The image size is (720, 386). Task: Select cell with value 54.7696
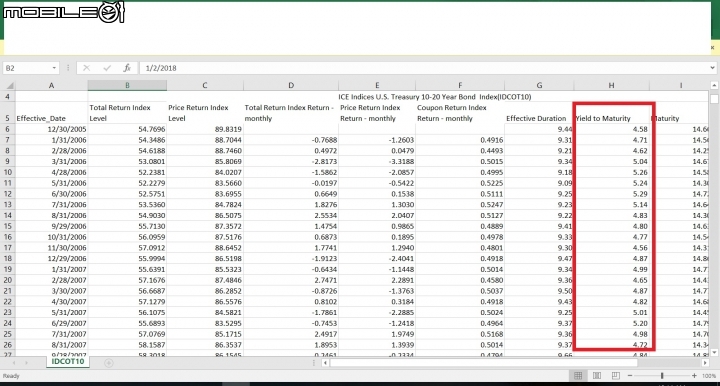point(127,129)
